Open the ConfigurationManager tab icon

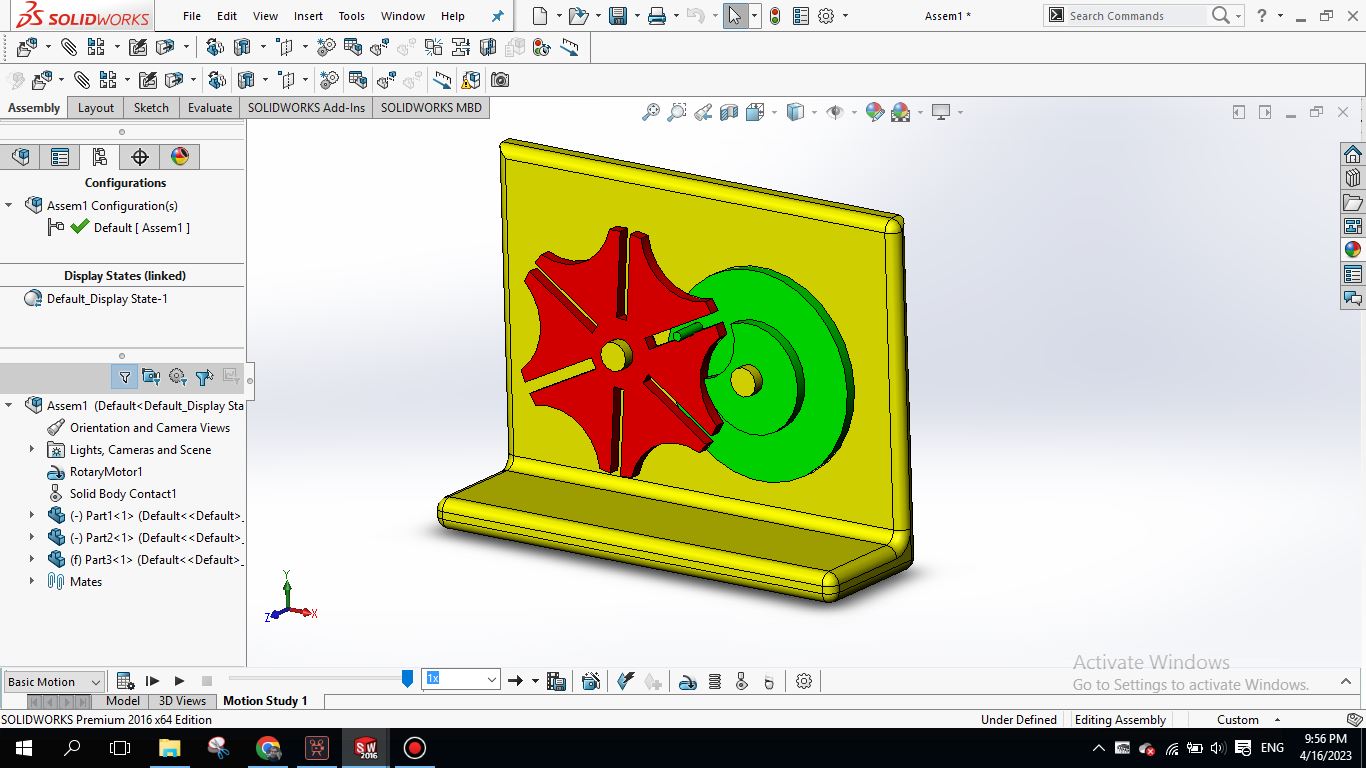click(99, 157)
